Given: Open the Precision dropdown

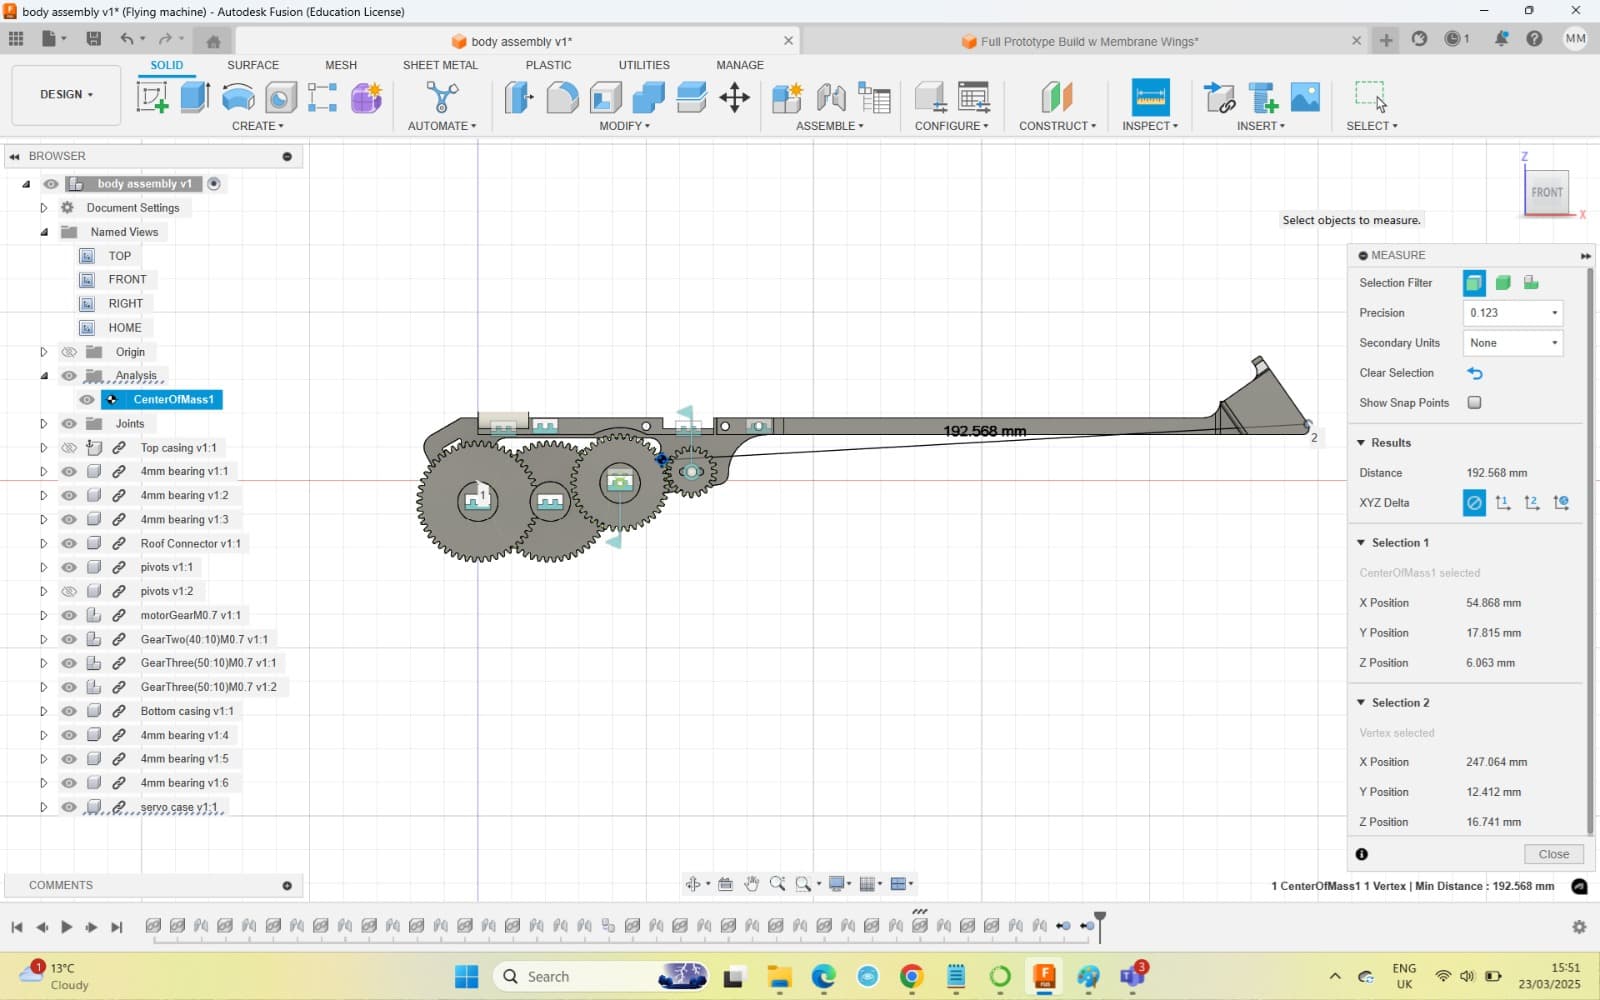Looking at the screenshot, I should point(1513,313).
